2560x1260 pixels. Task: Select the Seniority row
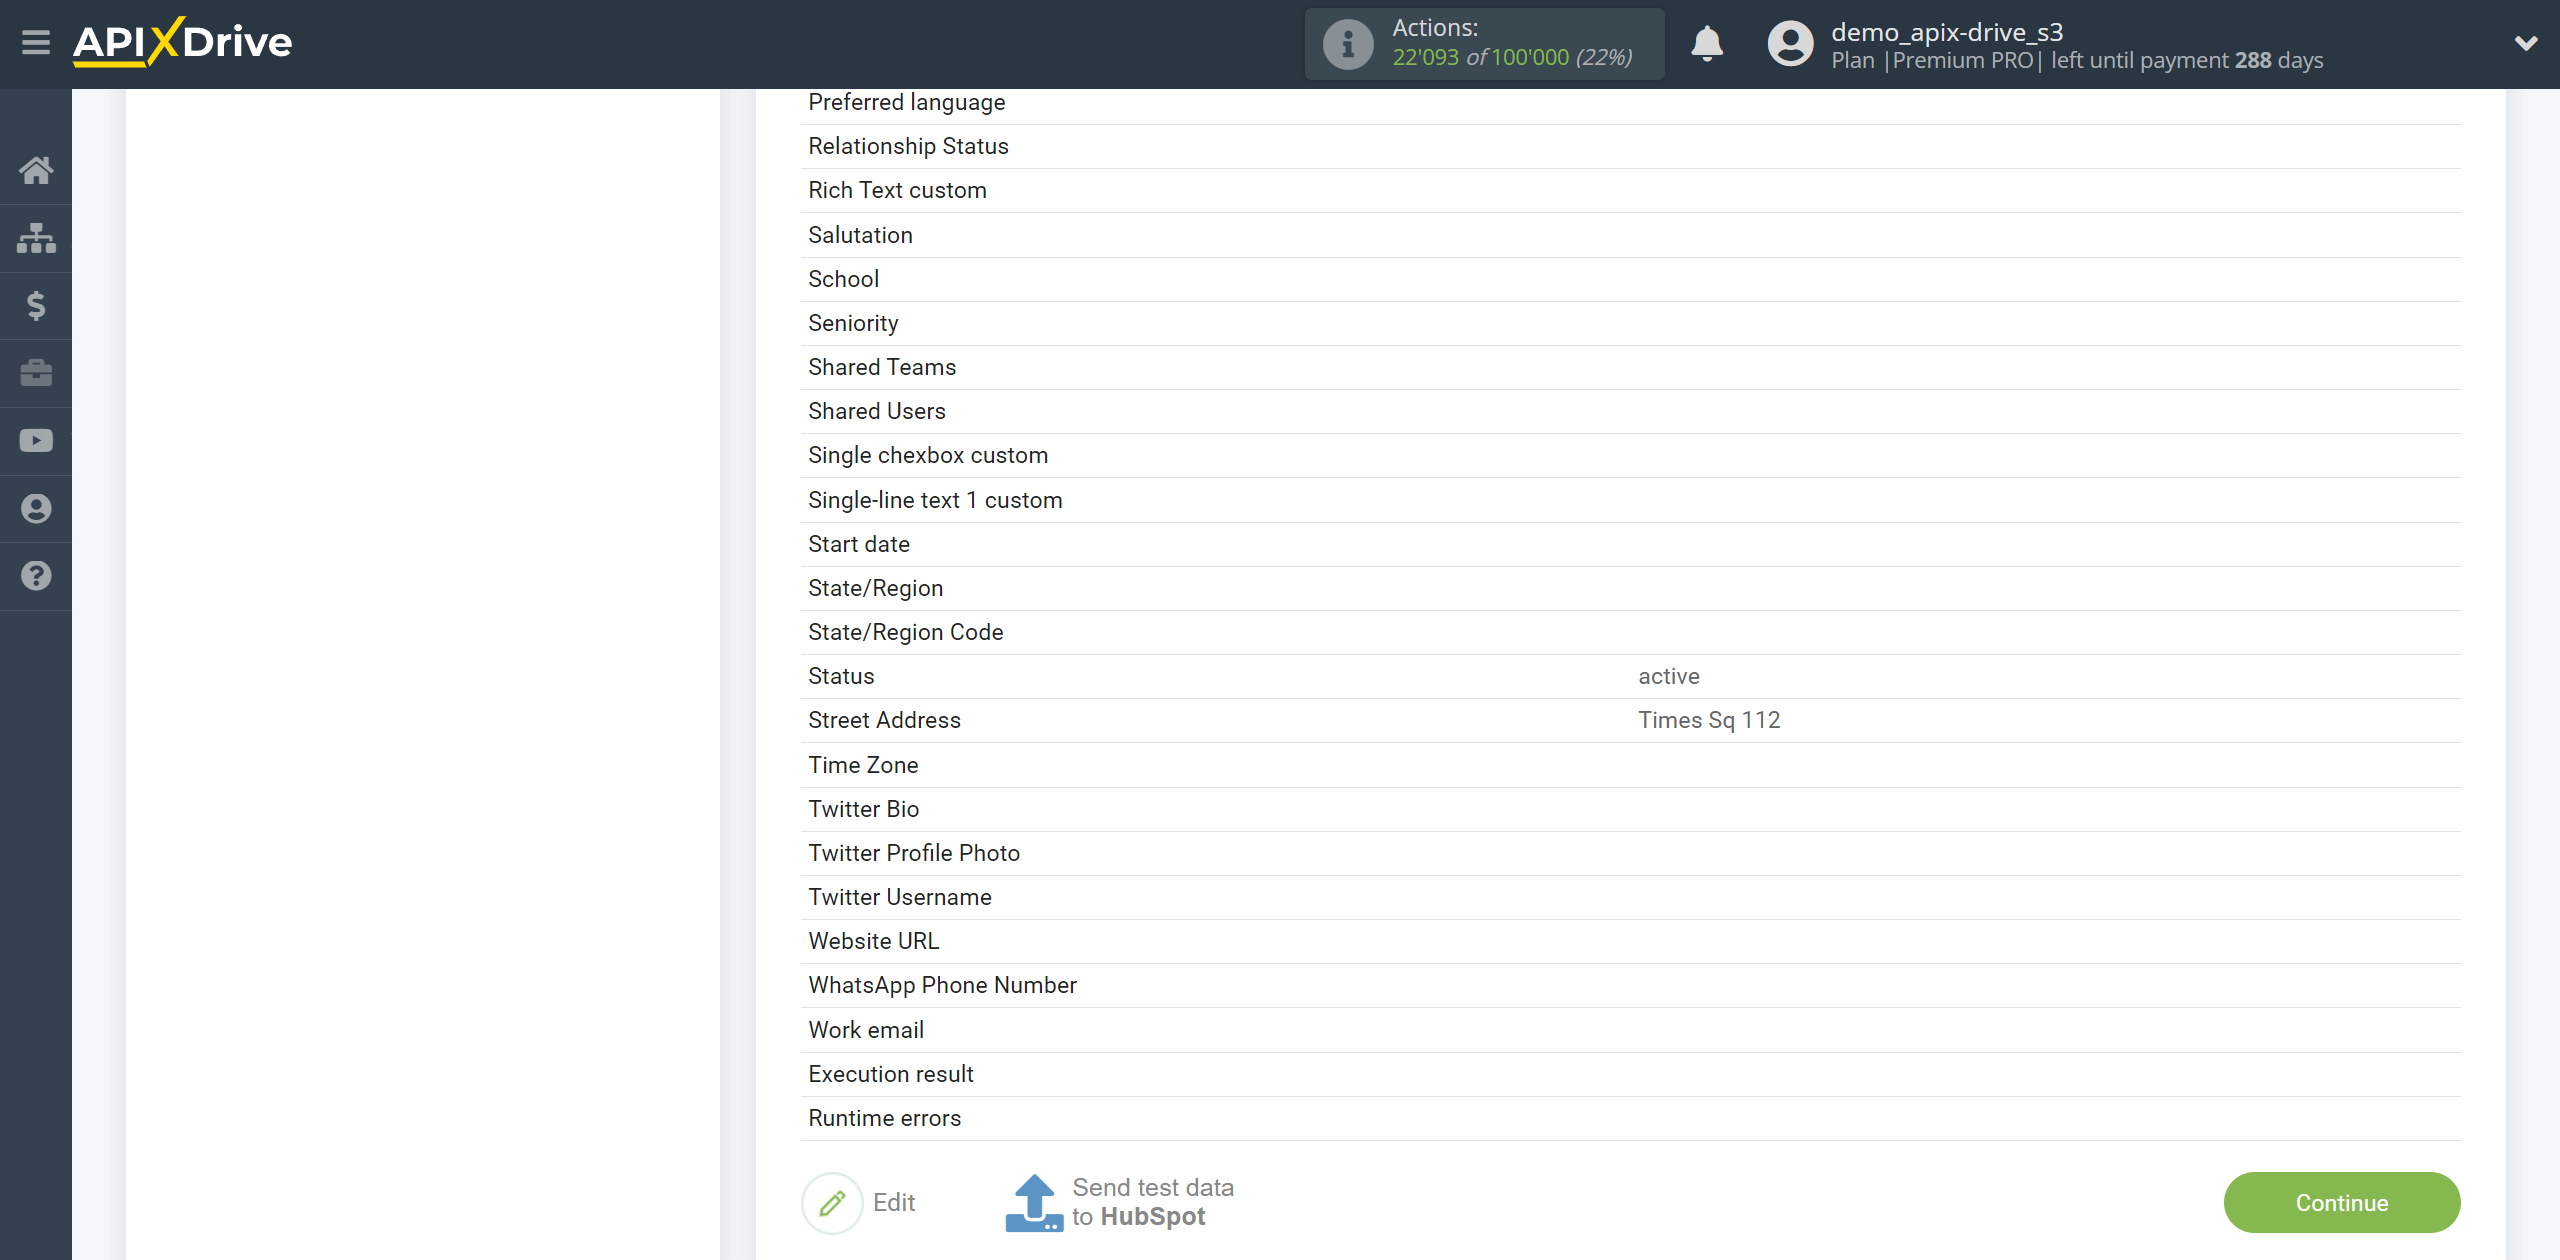click(x=1630, y=324)
